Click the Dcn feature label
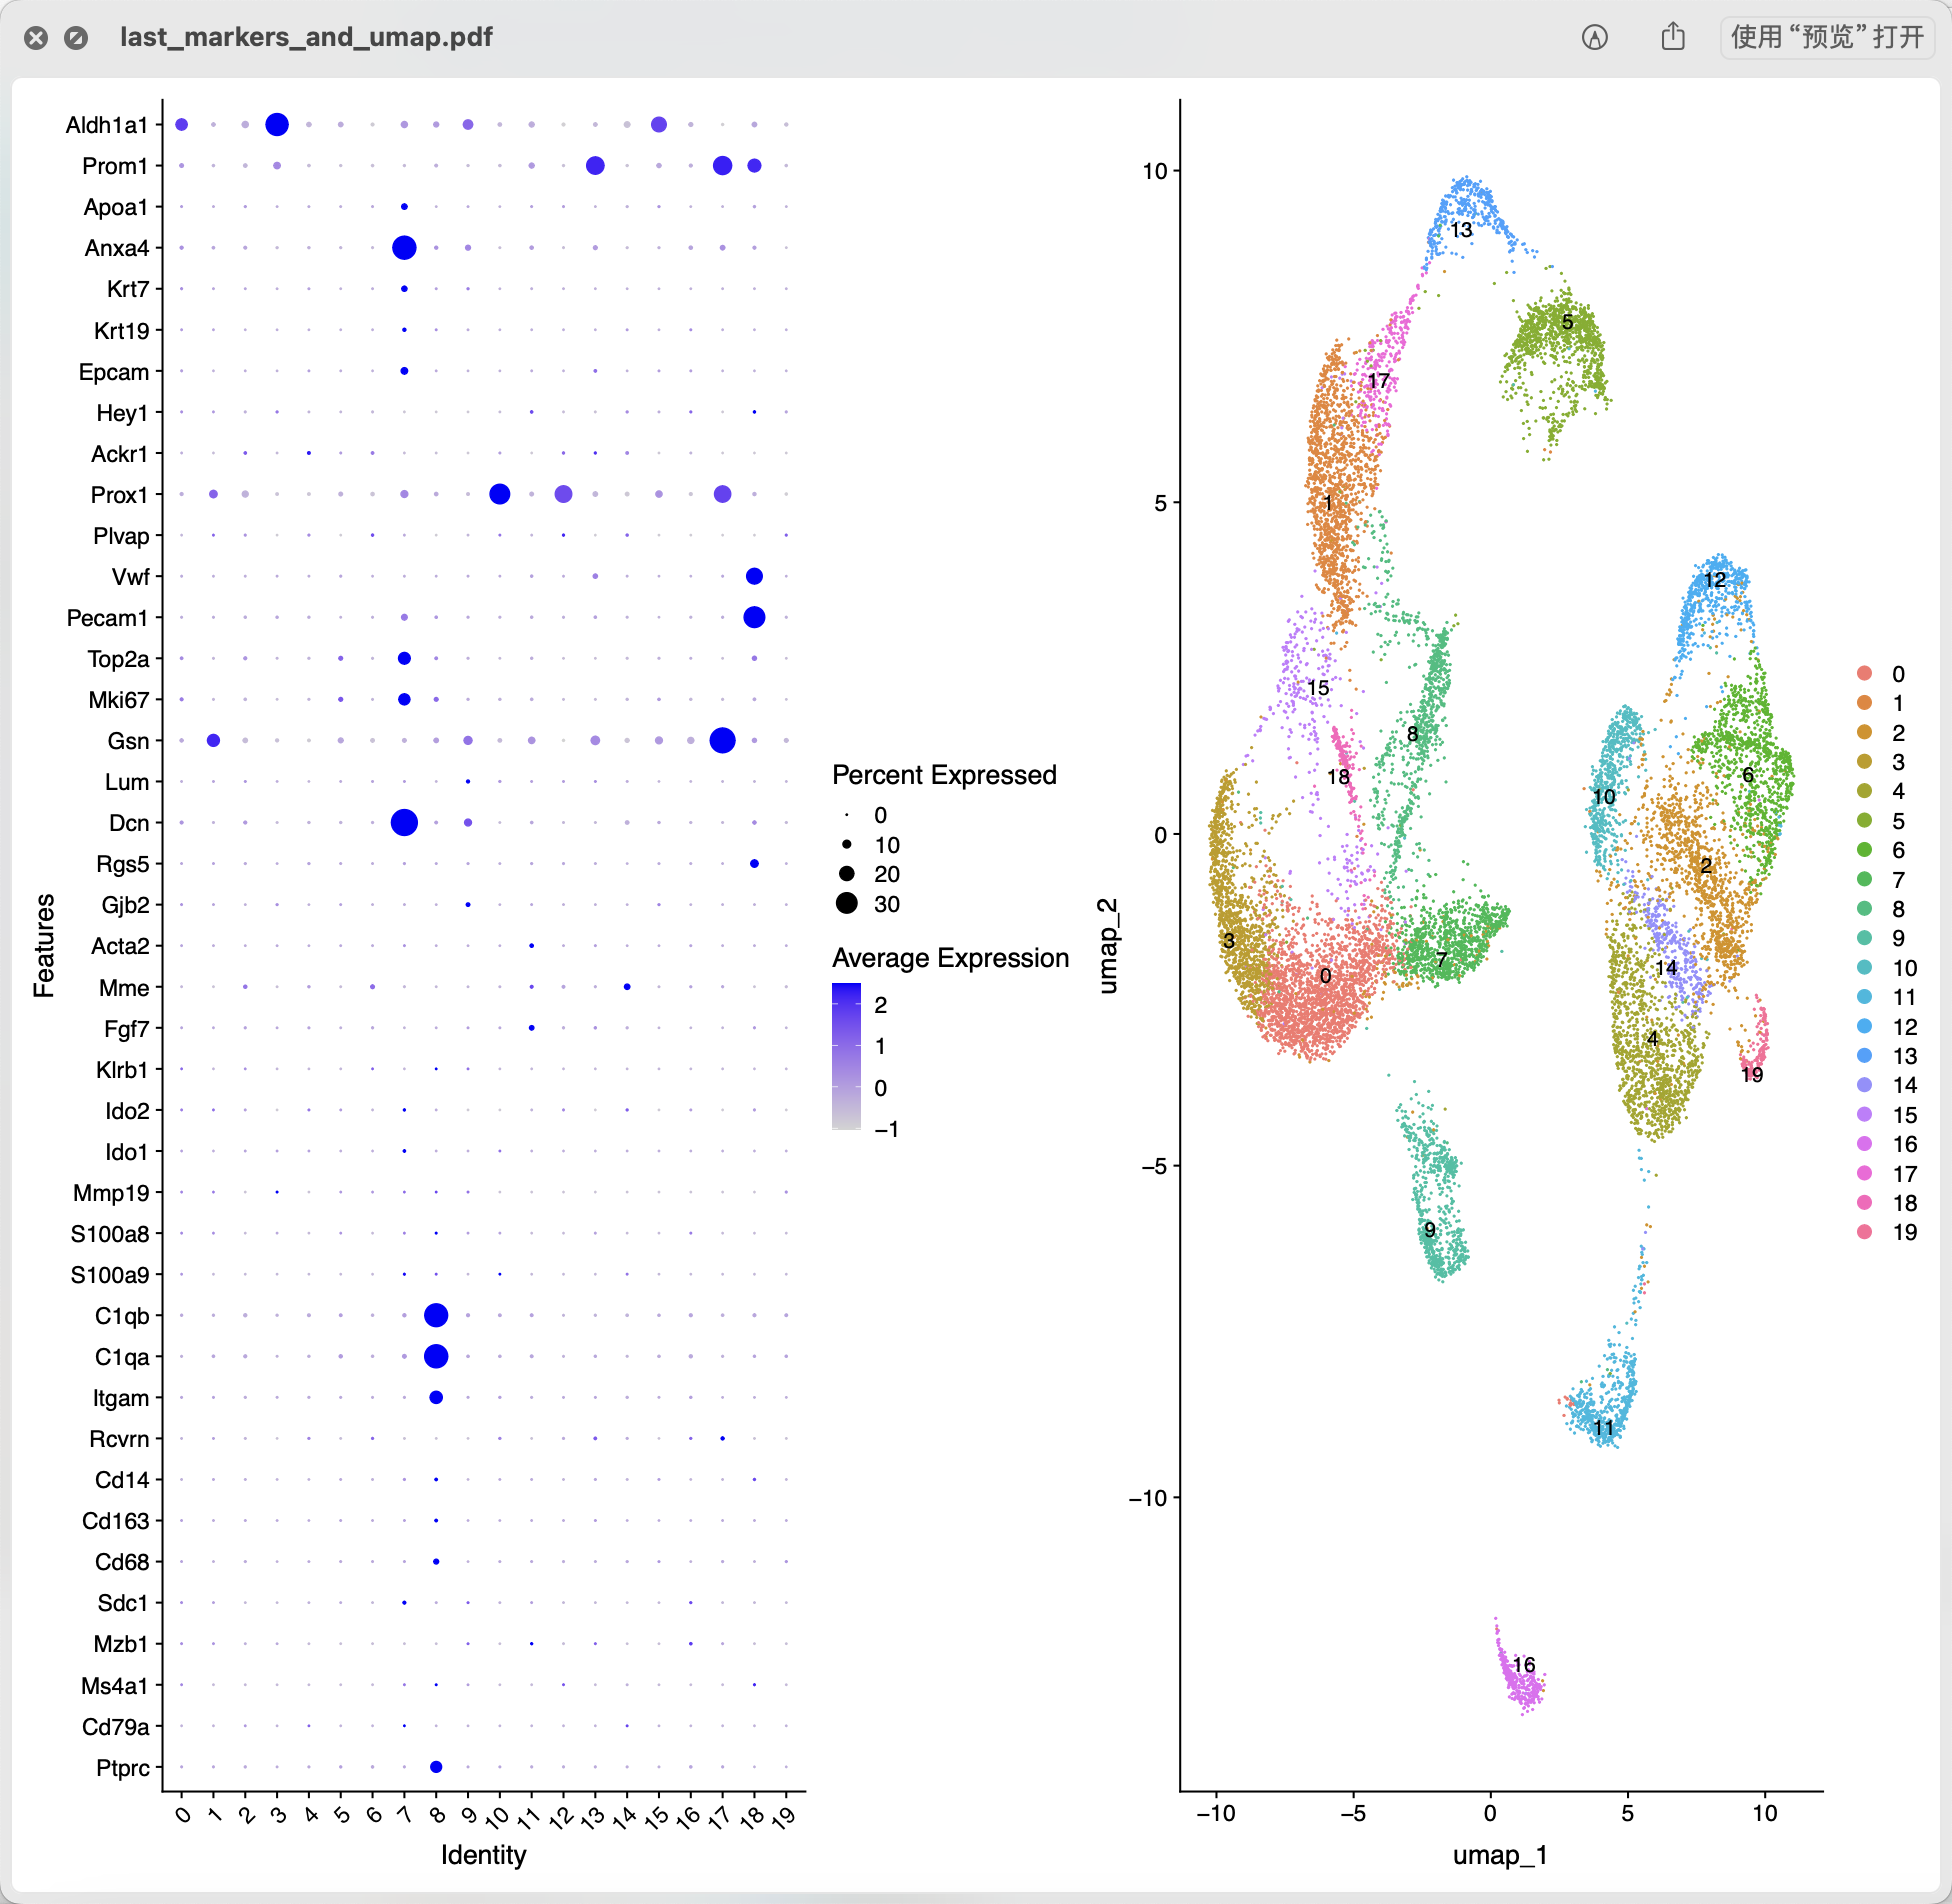 tap(129, 823)
